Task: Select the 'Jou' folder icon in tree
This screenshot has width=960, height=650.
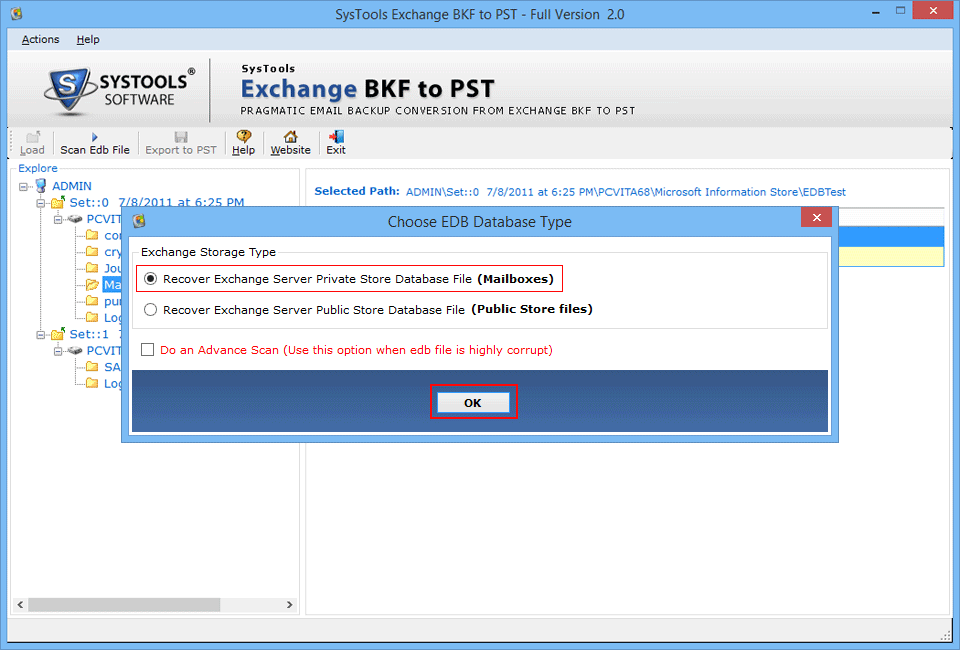Action: point(92,267)
